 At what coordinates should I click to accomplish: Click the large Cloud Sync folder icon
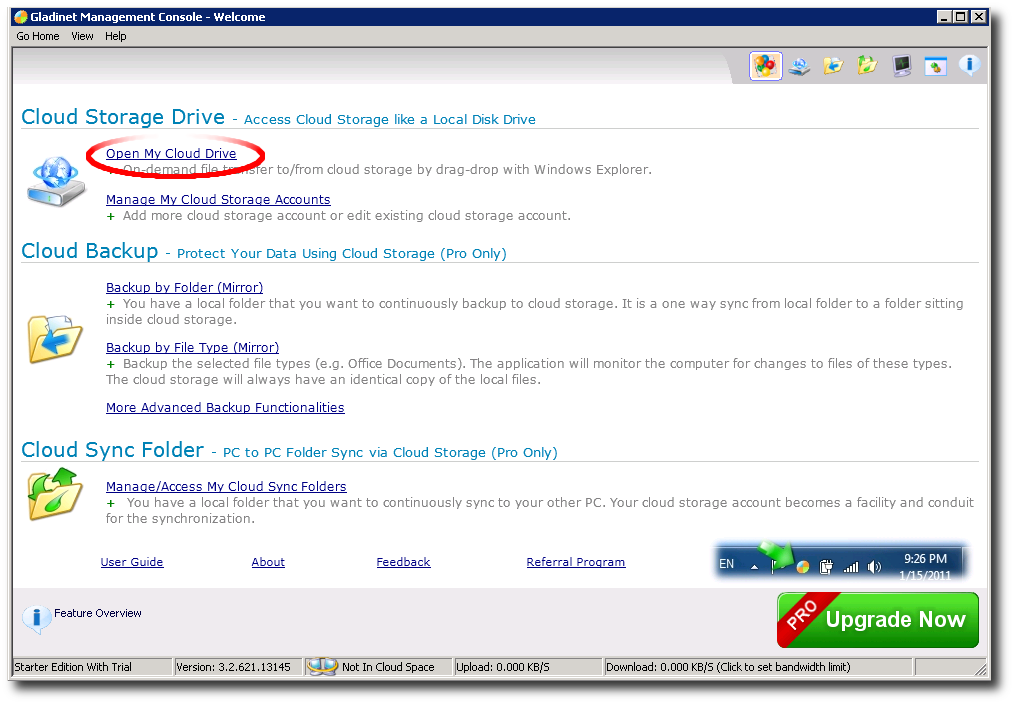point(55,495)
